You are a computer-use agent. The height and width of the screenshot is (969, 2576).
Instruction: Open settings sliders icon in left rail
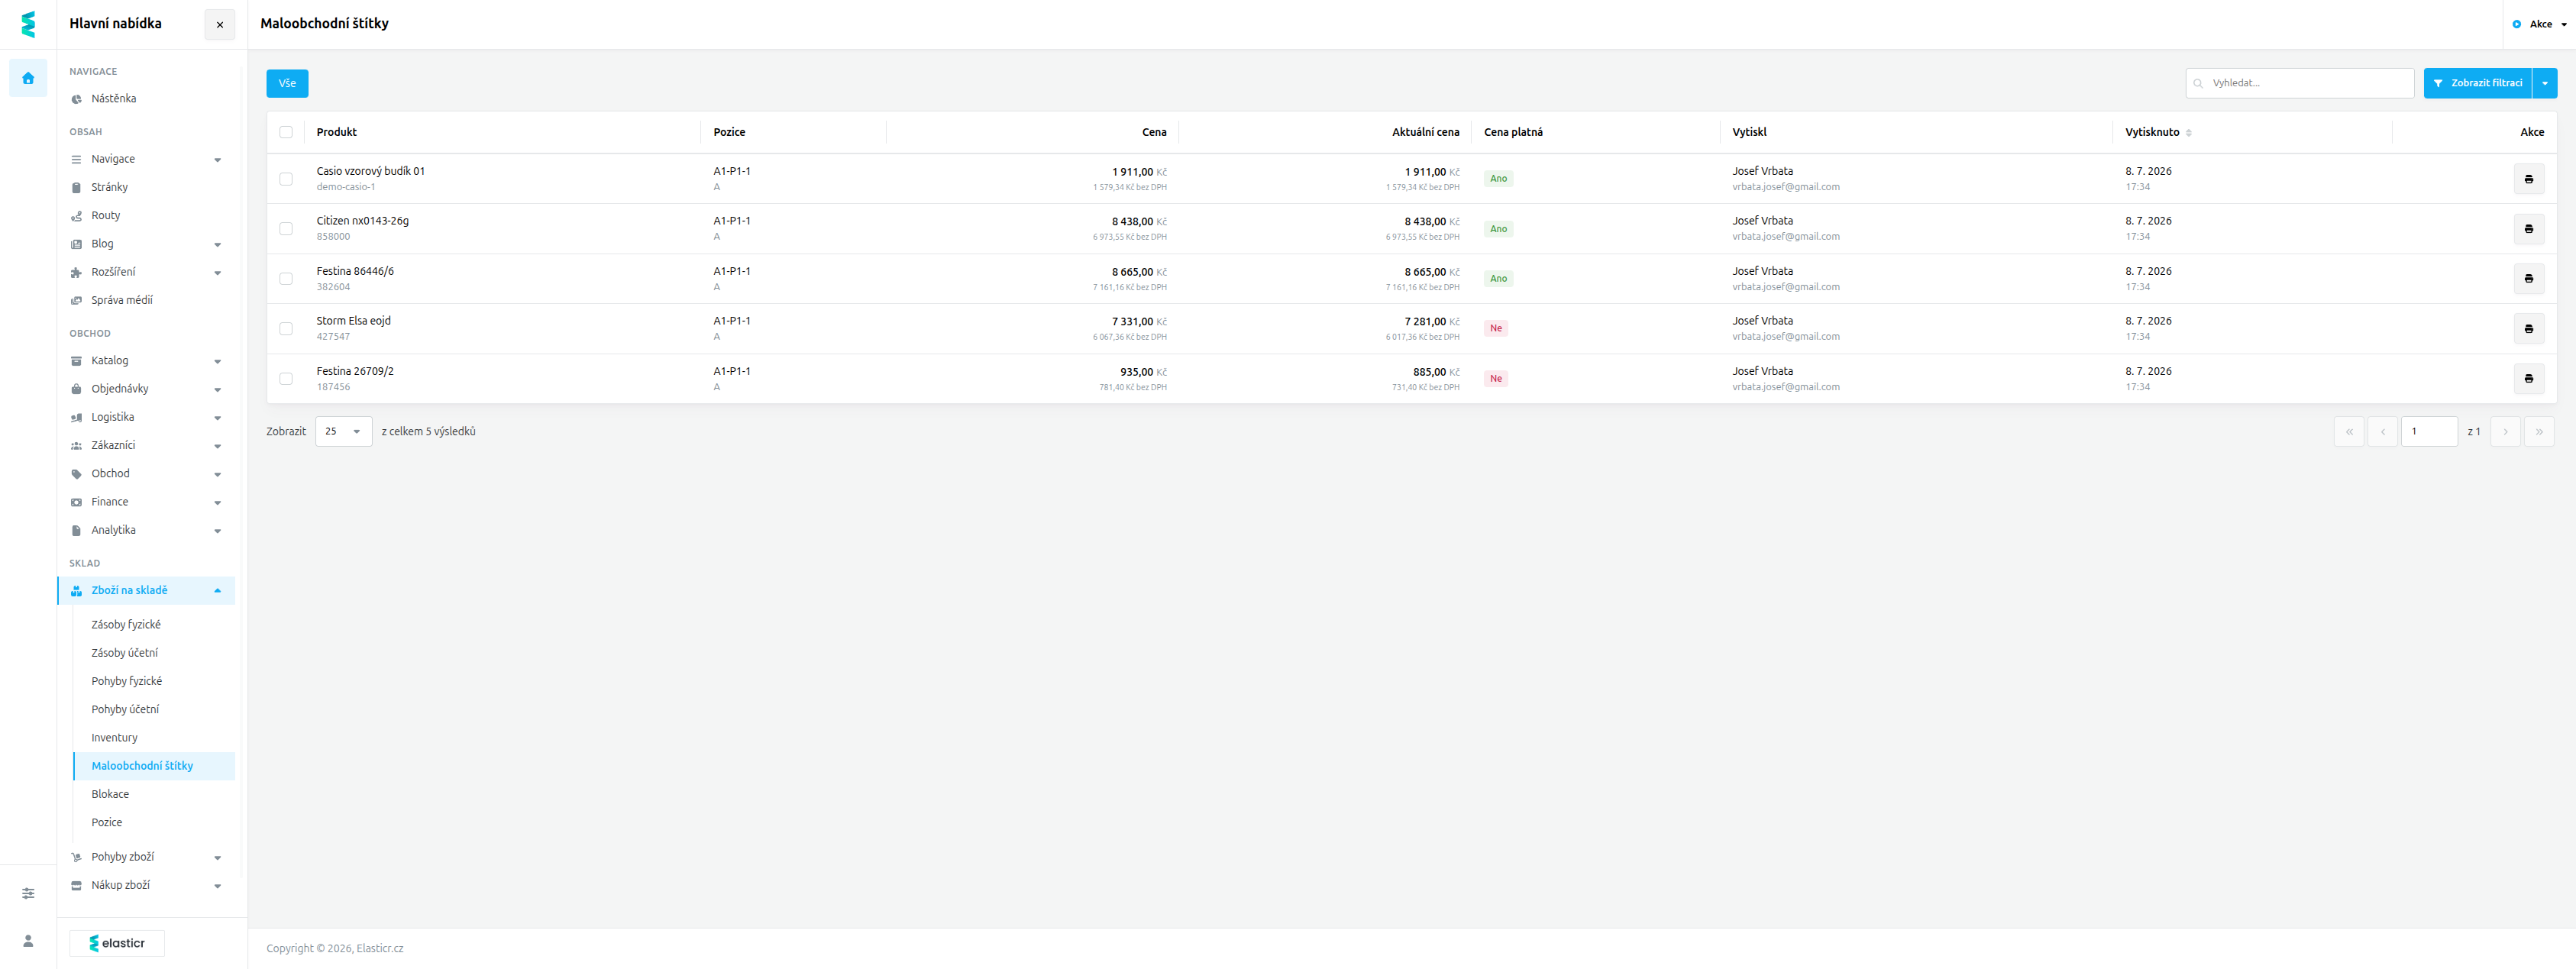tap(28, 893)
